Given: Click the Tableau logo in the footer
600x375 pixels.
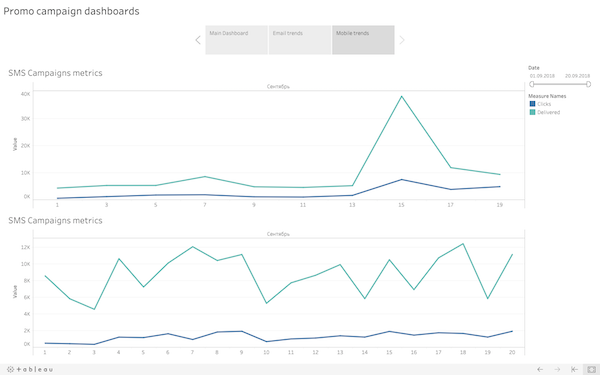Looking at the screenshot, I should [30, 369].
